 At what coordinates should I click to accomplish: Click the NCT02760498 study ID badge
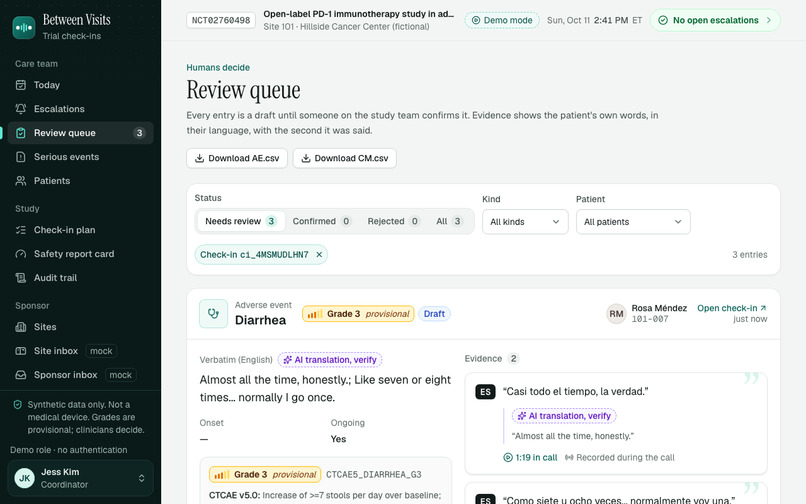pos(221,21)
